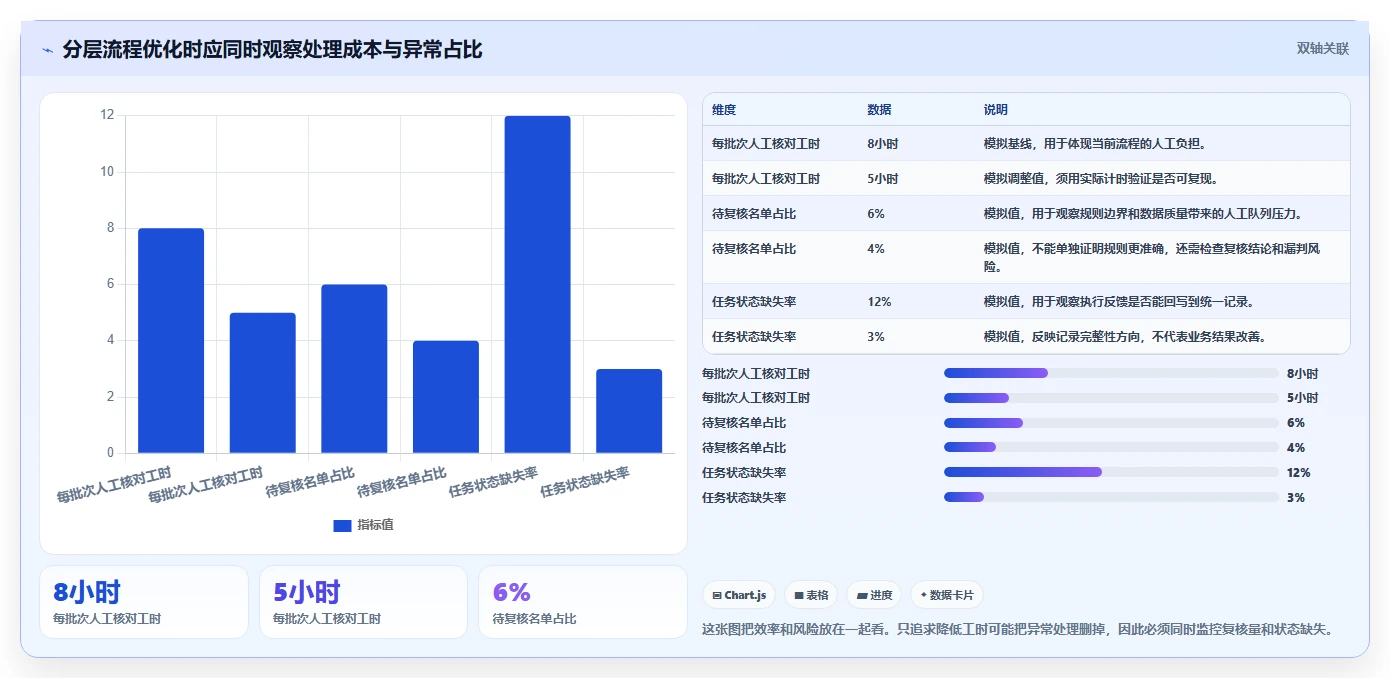Click the 指标值 legend label
This screenshot has height=678, width=1390.
tap(376, 525)
